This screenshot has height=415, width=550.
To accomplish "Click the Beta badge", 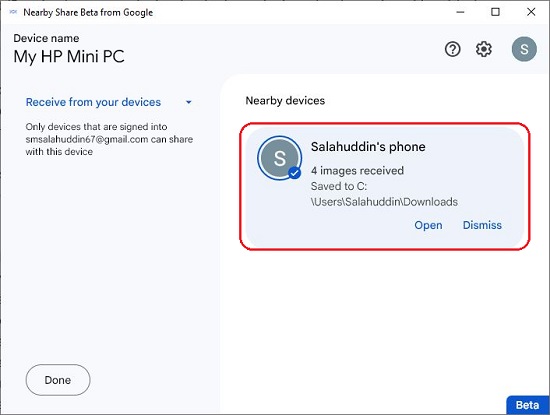I will (528, 405).
